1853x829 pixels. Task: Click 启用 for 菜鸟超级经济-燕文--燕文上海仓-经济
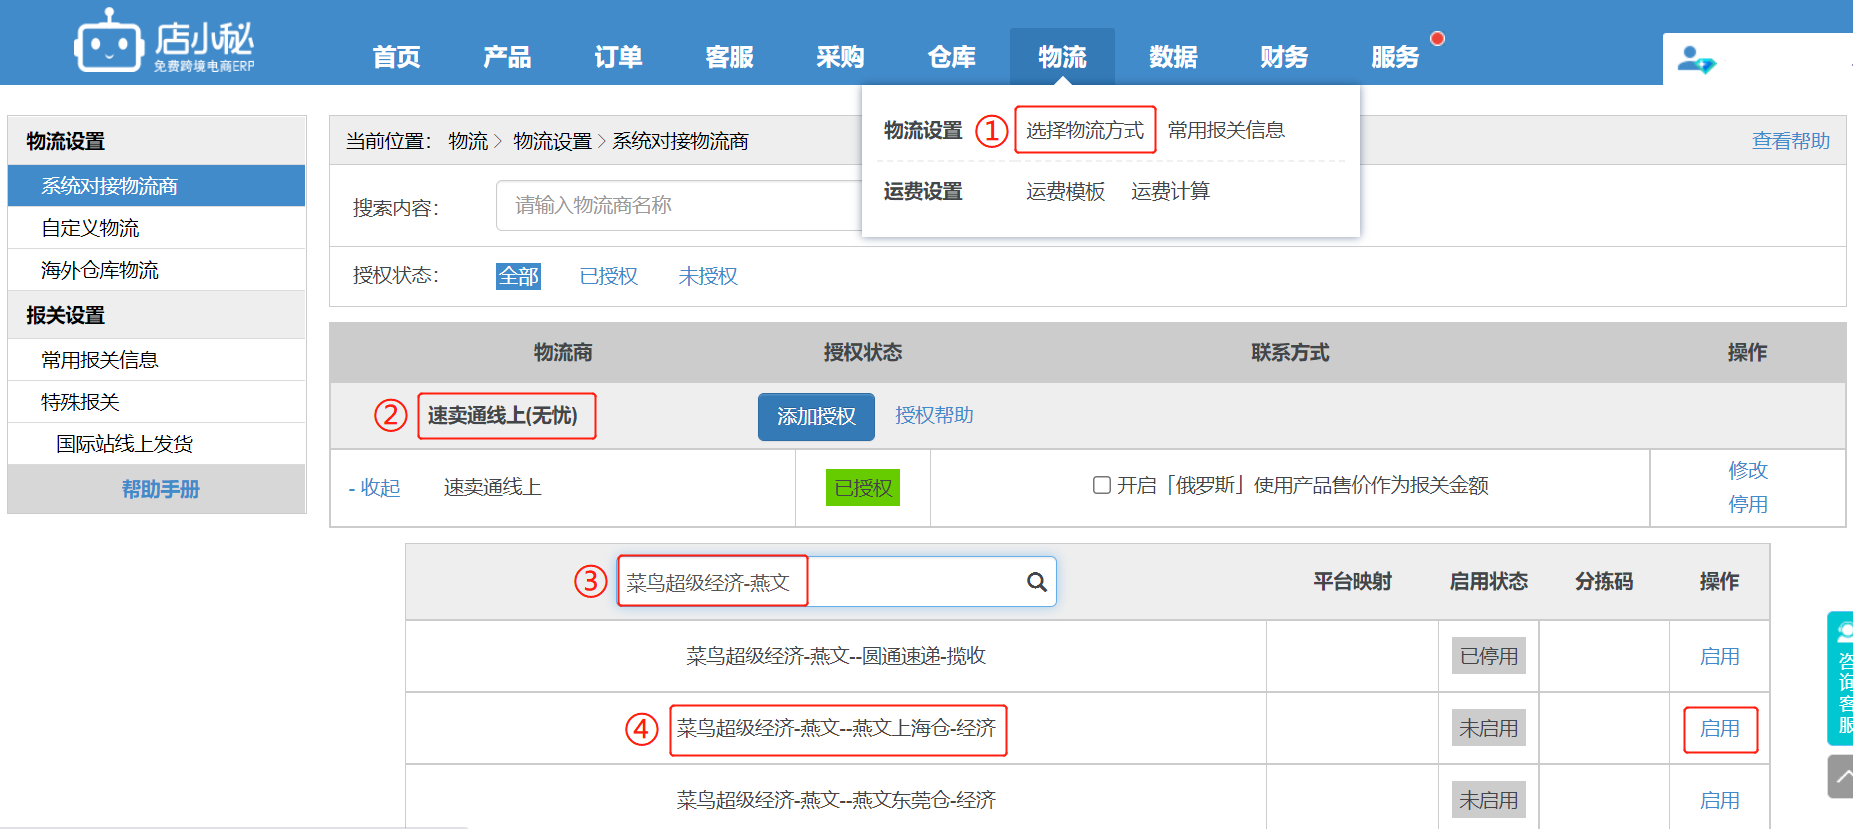1720,729
